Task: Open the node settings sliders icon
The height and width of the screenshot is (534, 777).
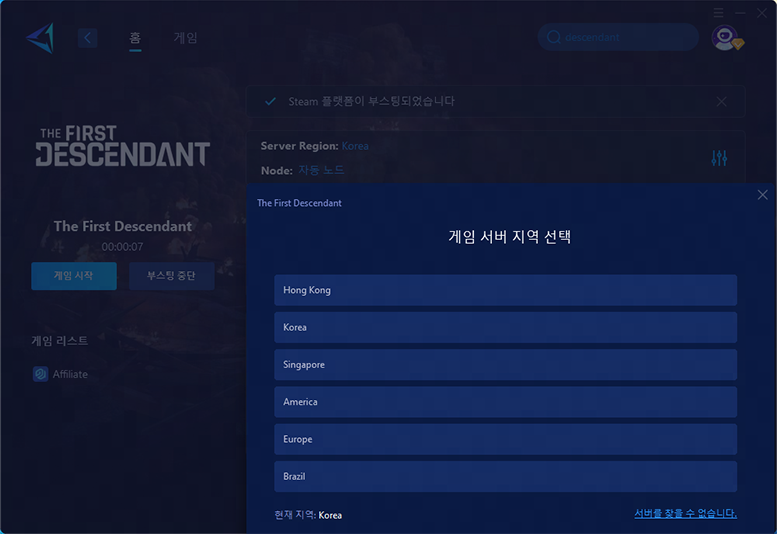Action: 719,158
